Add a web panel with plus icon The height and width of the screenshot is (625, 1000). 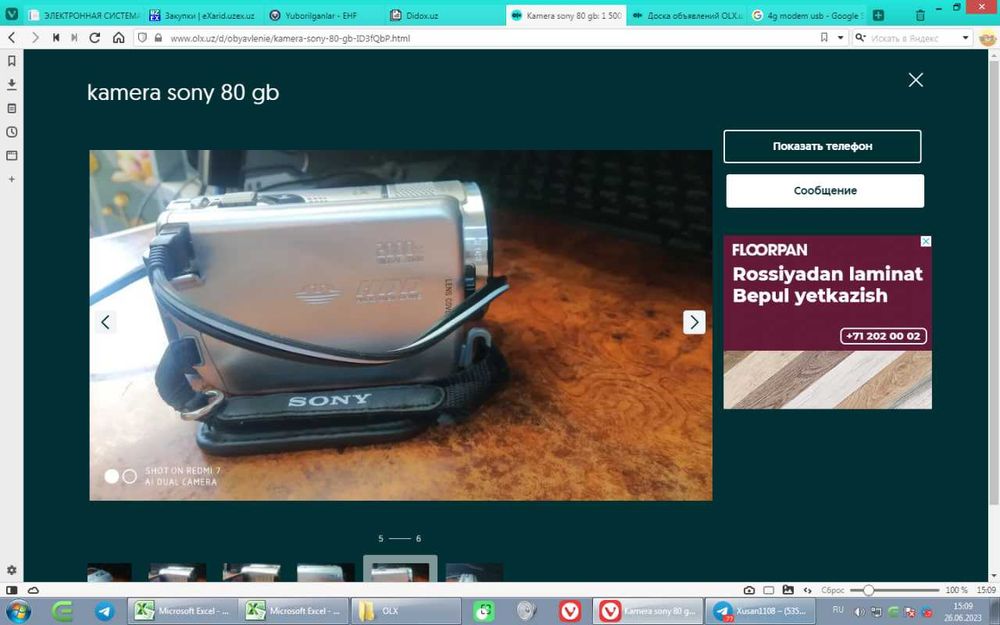click(x=11, y=179)
